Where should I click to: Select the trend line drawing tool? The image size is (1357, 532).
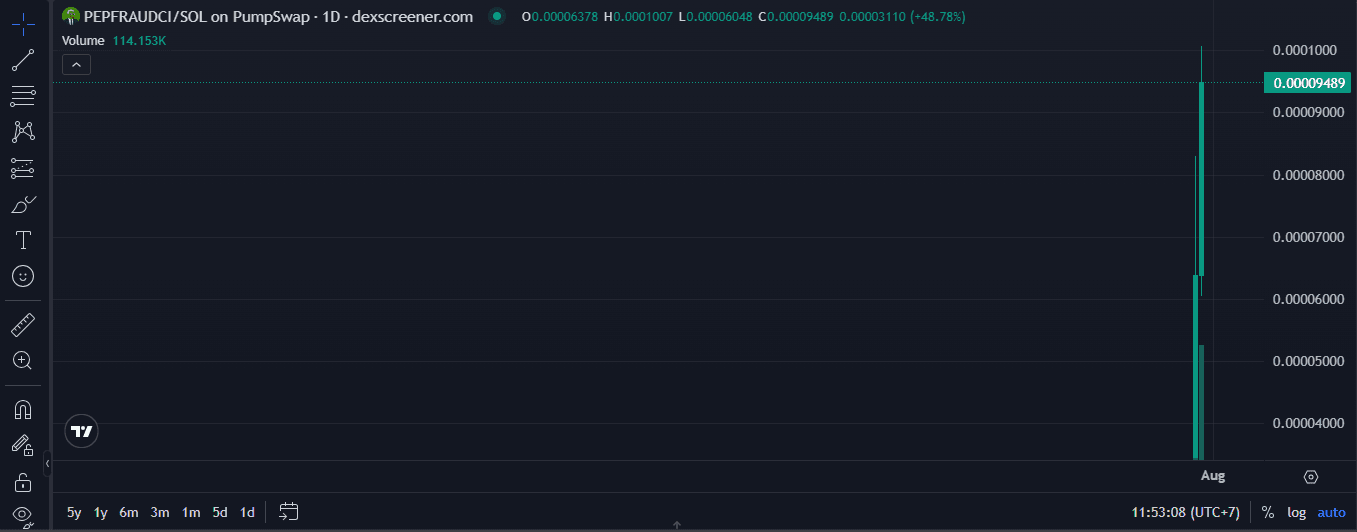point(23,60)
